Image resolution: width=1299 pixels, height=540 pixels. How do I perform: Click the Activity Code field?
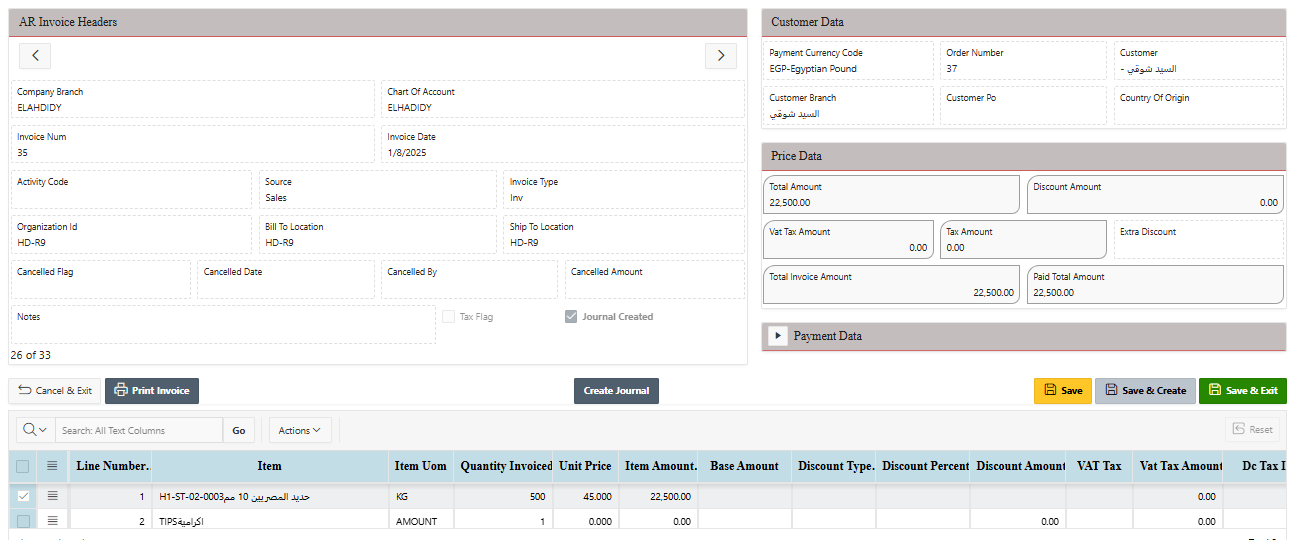click(x=131, y=189)
